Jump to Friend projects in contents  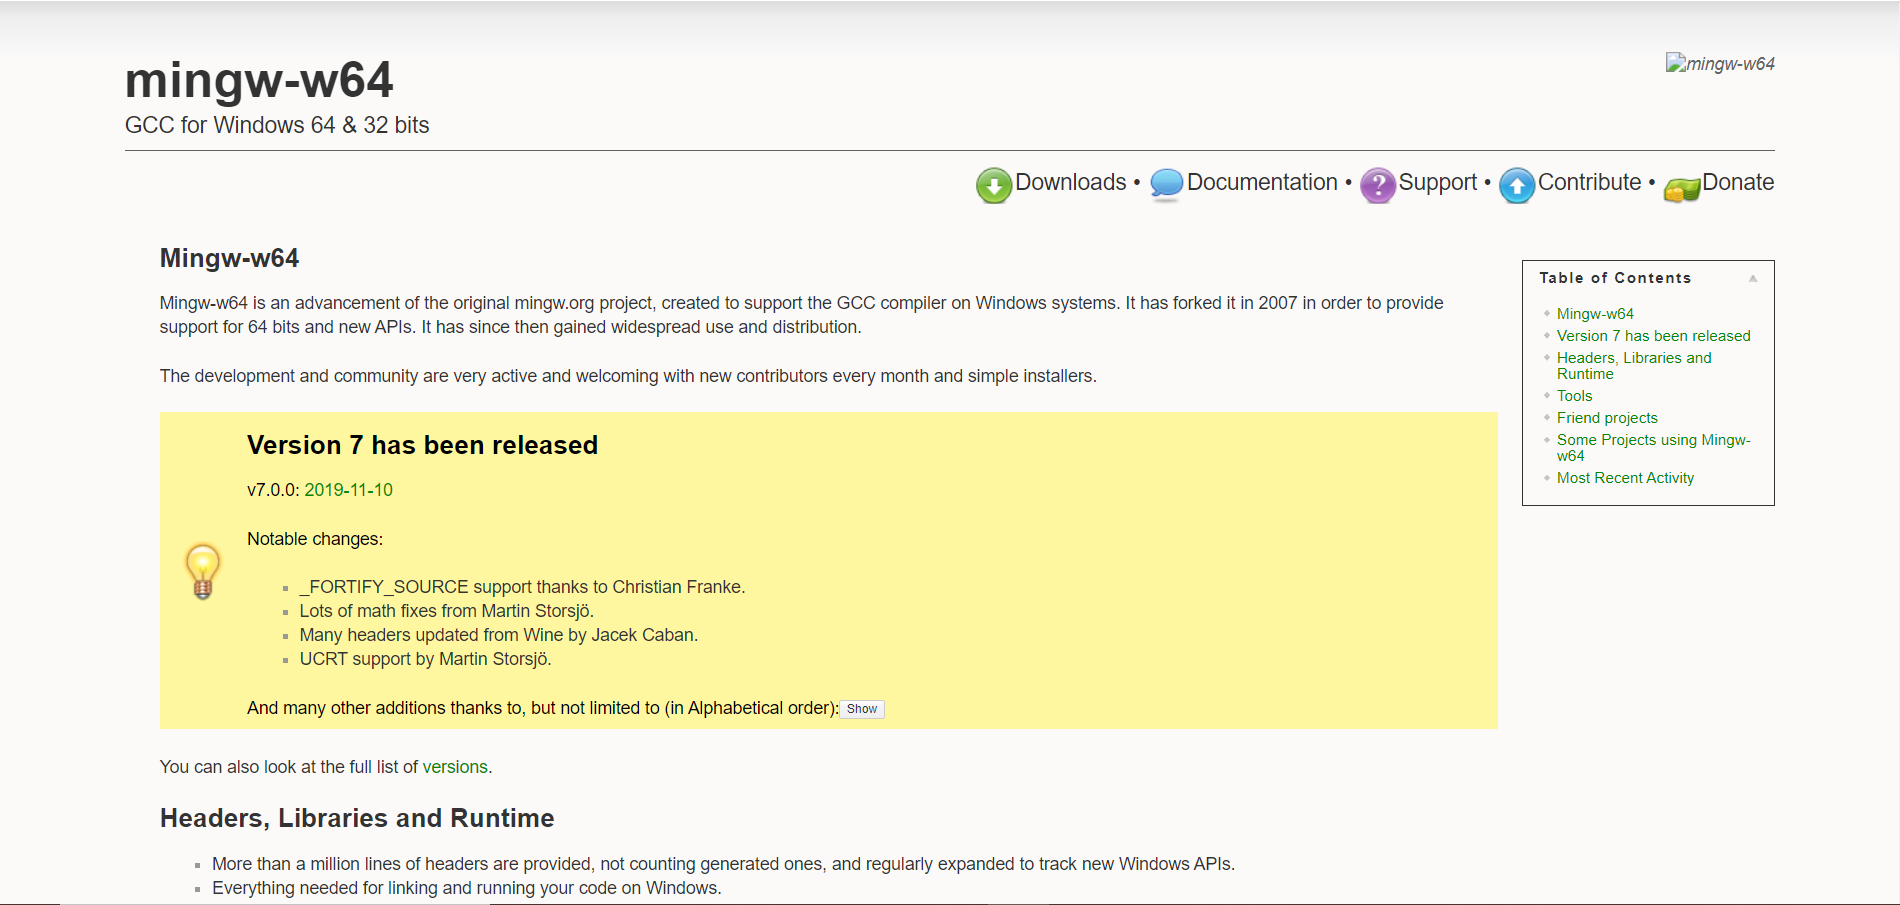[x=1607, y=418]
